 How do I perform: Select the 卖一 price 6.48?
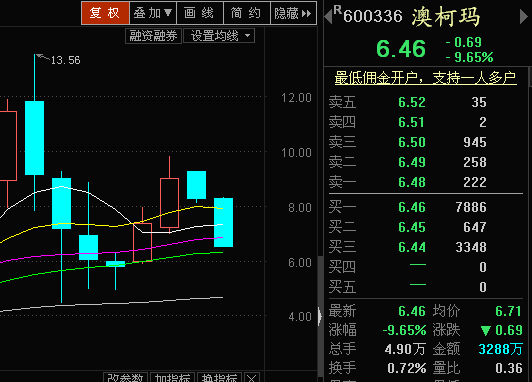tap(412, 182)
